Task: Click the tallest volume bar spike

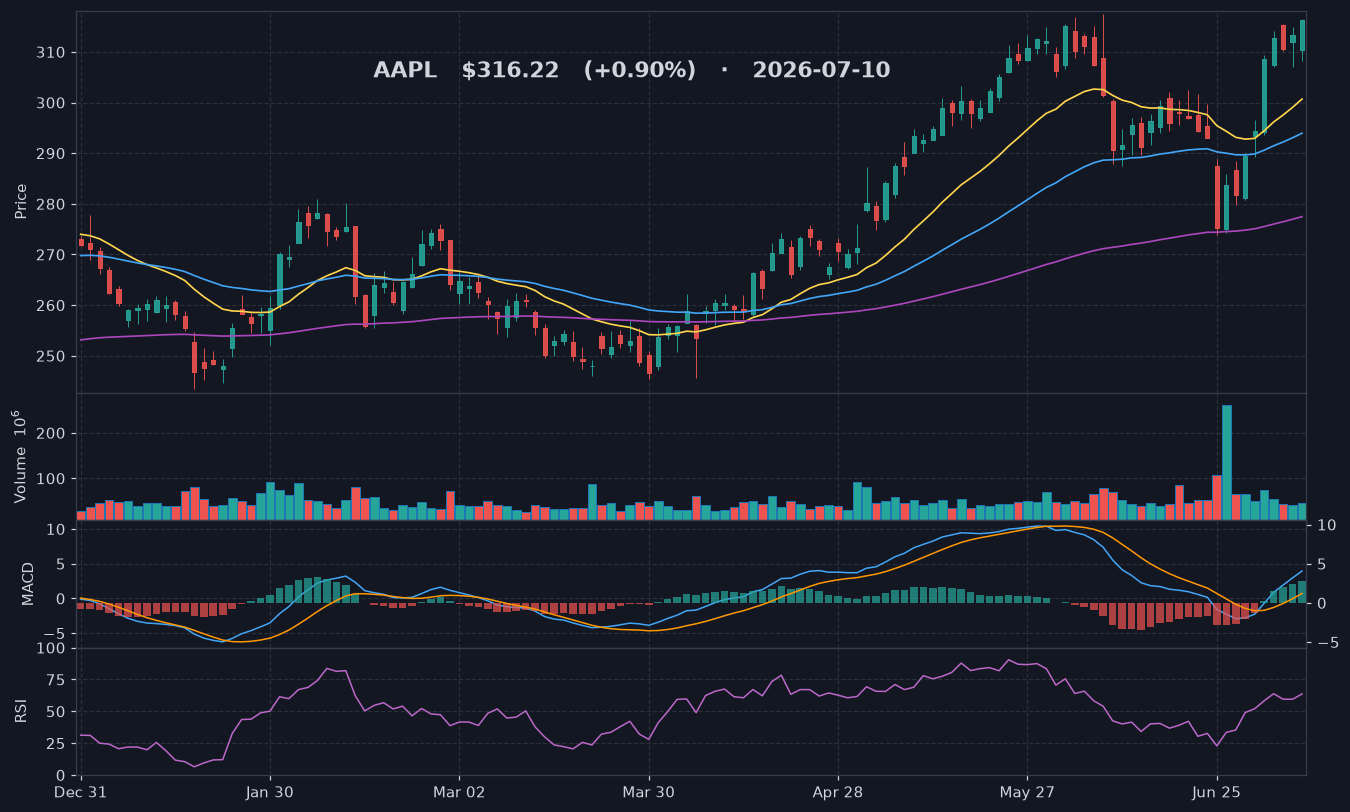Action: coord(1227,462)
